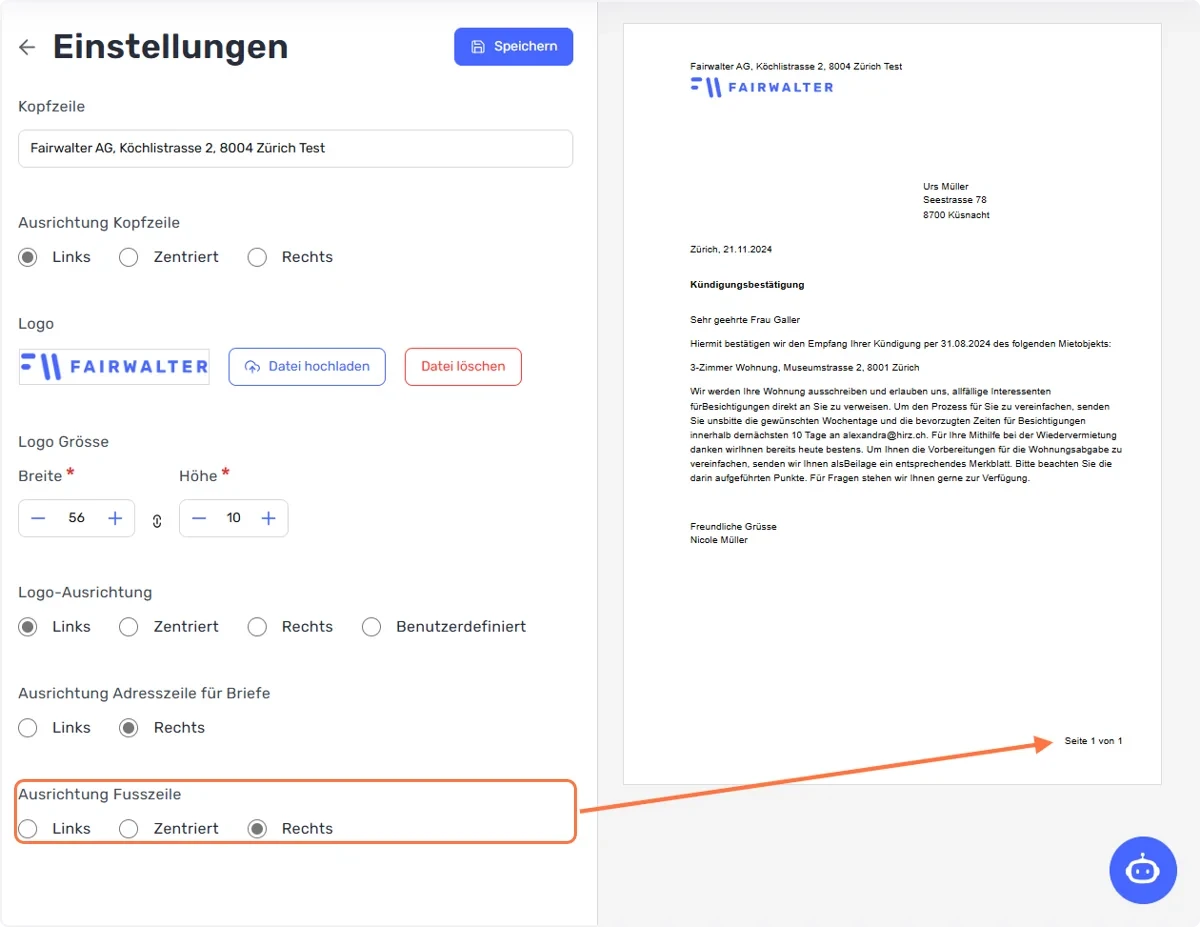Click the 'Urs Müller' address line

pos(946,187)
